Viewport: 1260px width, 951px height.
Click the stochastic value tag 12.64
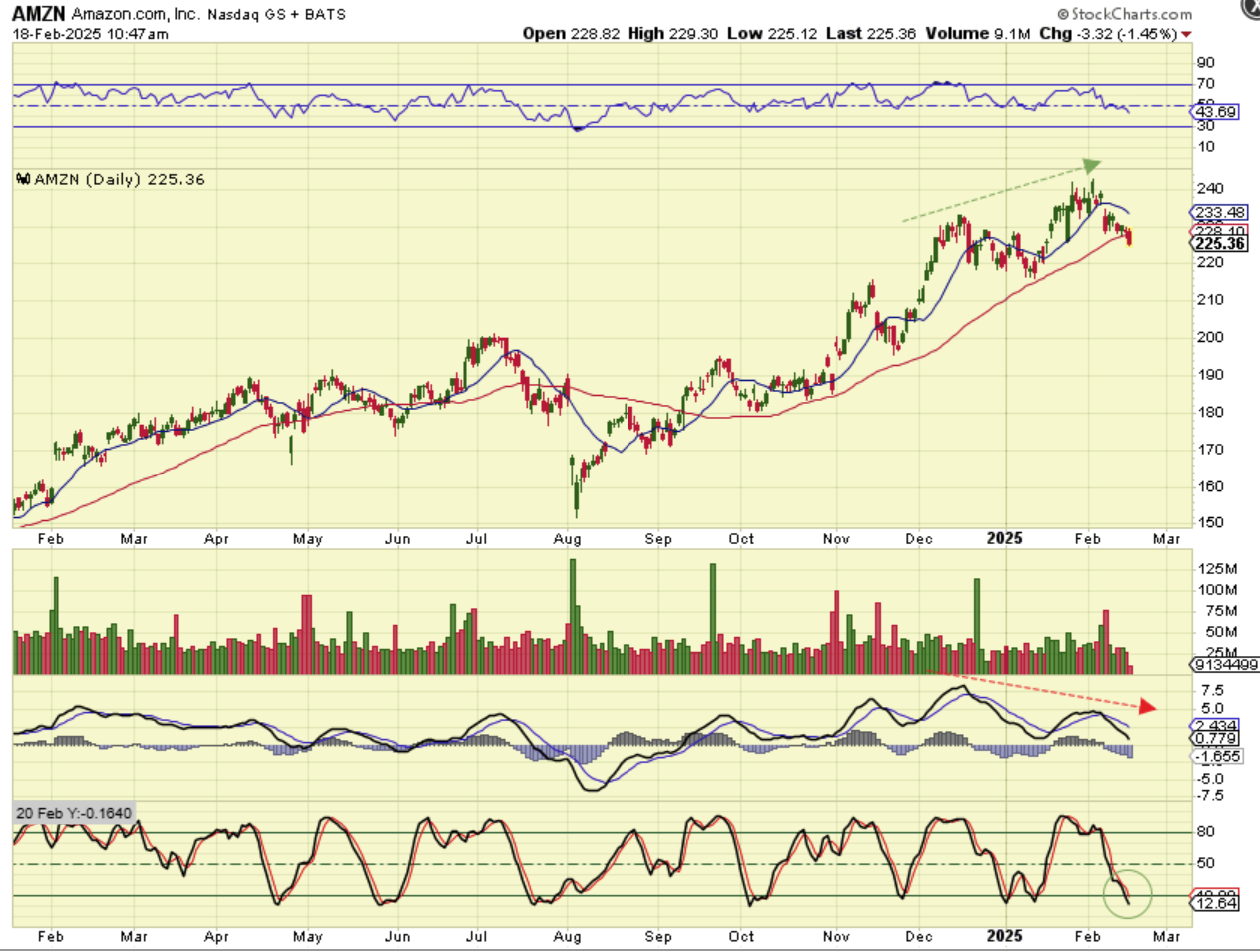pyautogui.click(x=1215, y=904)
